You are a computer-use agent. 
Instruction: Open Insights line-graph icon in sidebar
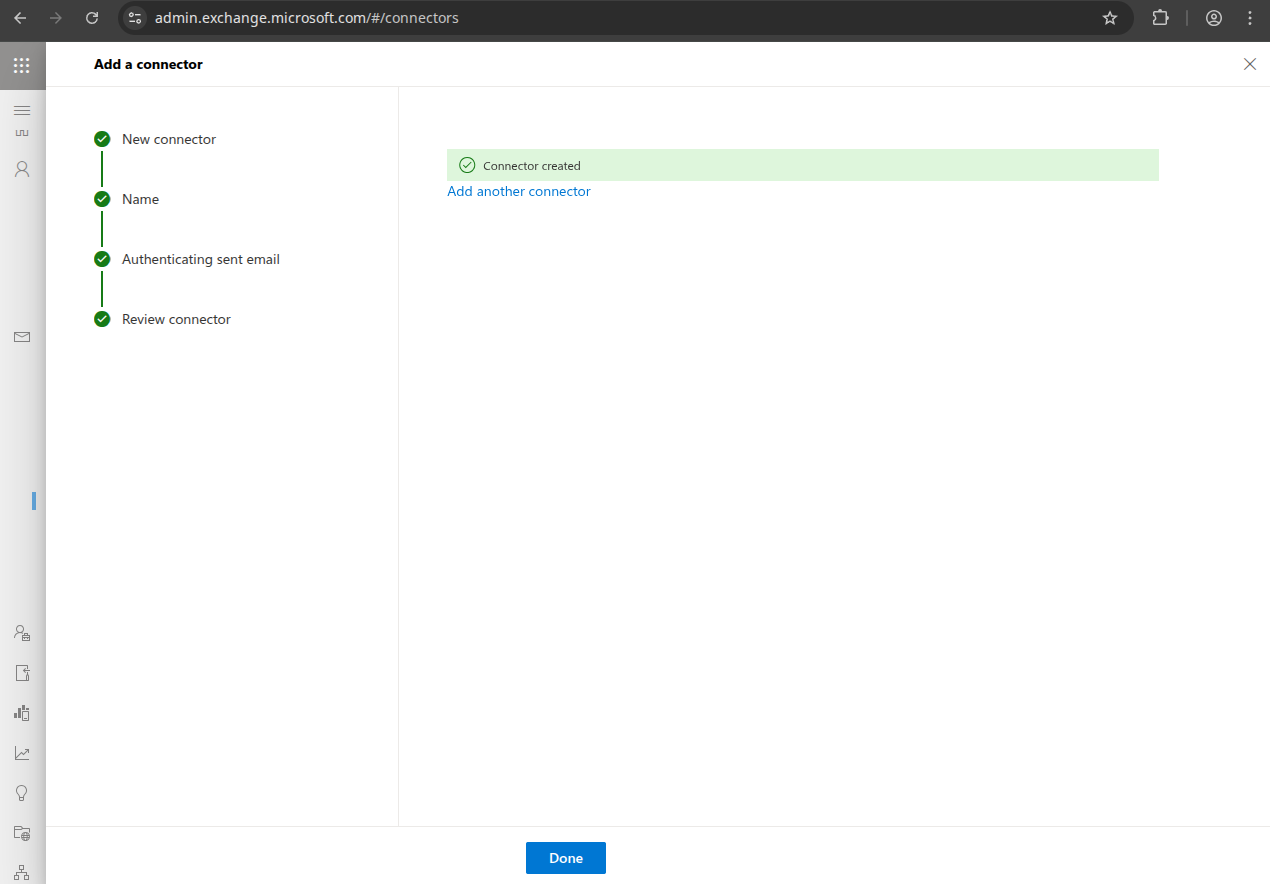22,753
